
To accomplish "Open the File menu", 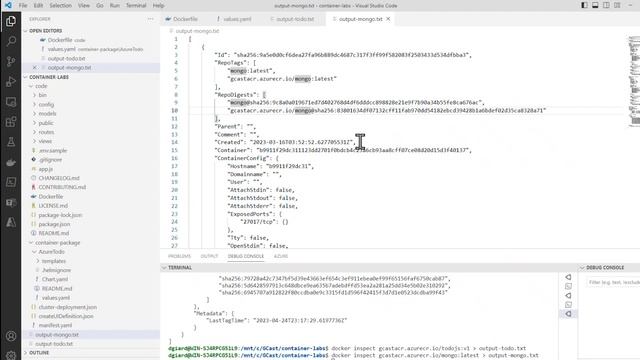I will [x=23, y=6].
